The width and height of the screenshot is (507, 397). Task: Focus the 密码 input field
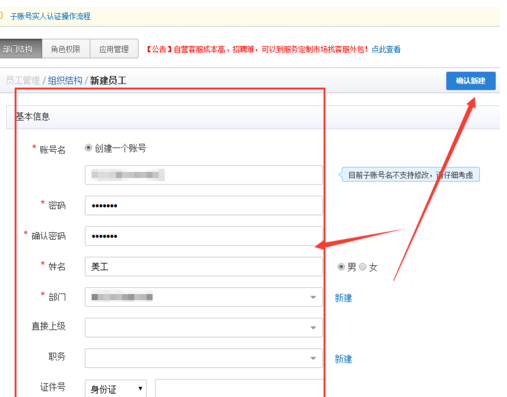[x=204, y=206]
